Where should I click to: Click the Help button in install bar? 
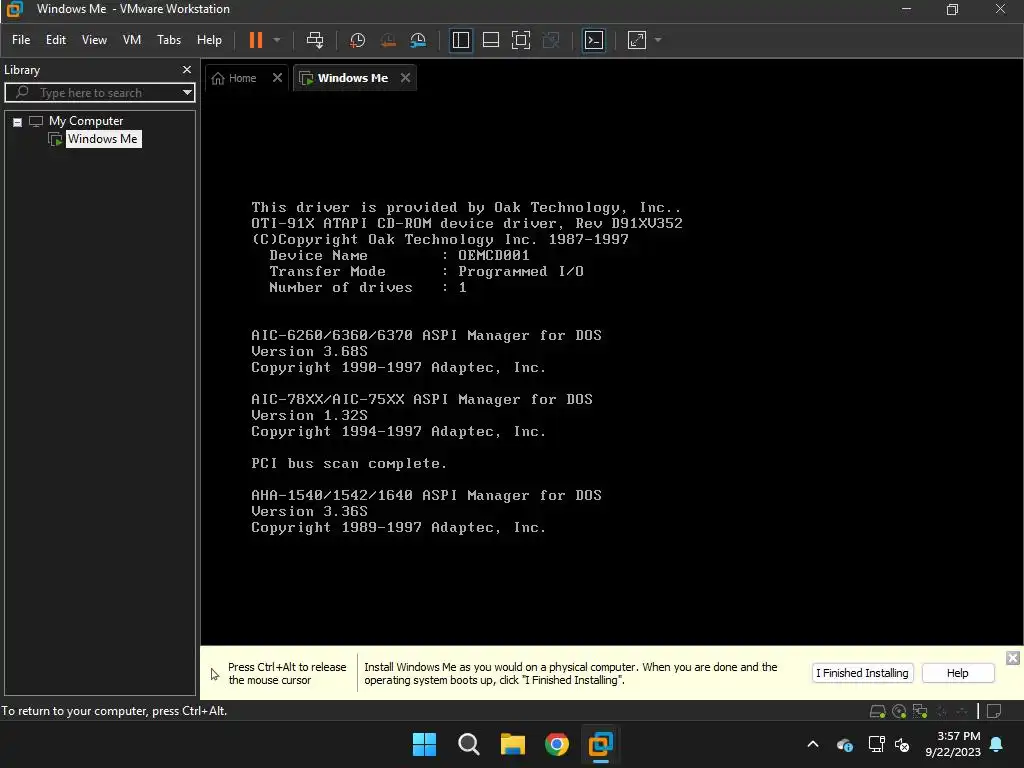tap(957, 673)
